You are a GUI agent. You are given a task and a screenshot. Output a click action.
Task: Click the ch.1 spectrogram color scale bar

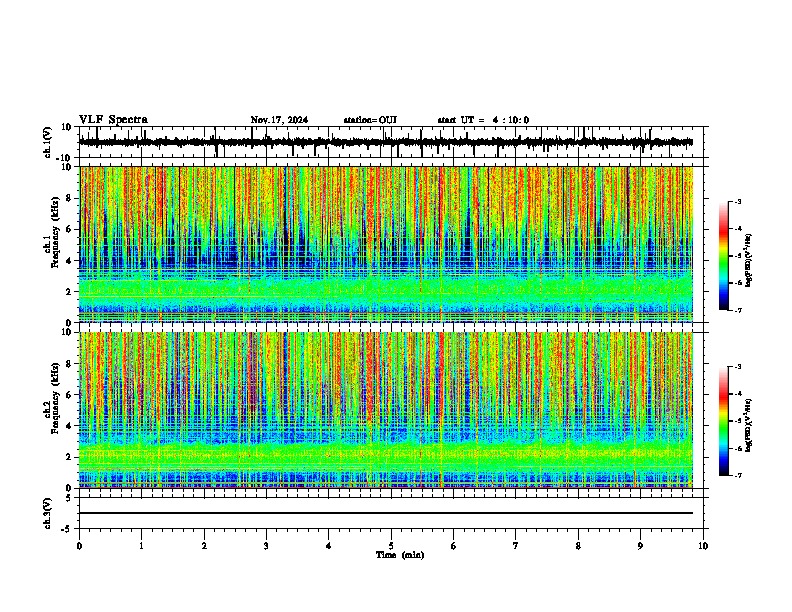click(x=723, y=256)
